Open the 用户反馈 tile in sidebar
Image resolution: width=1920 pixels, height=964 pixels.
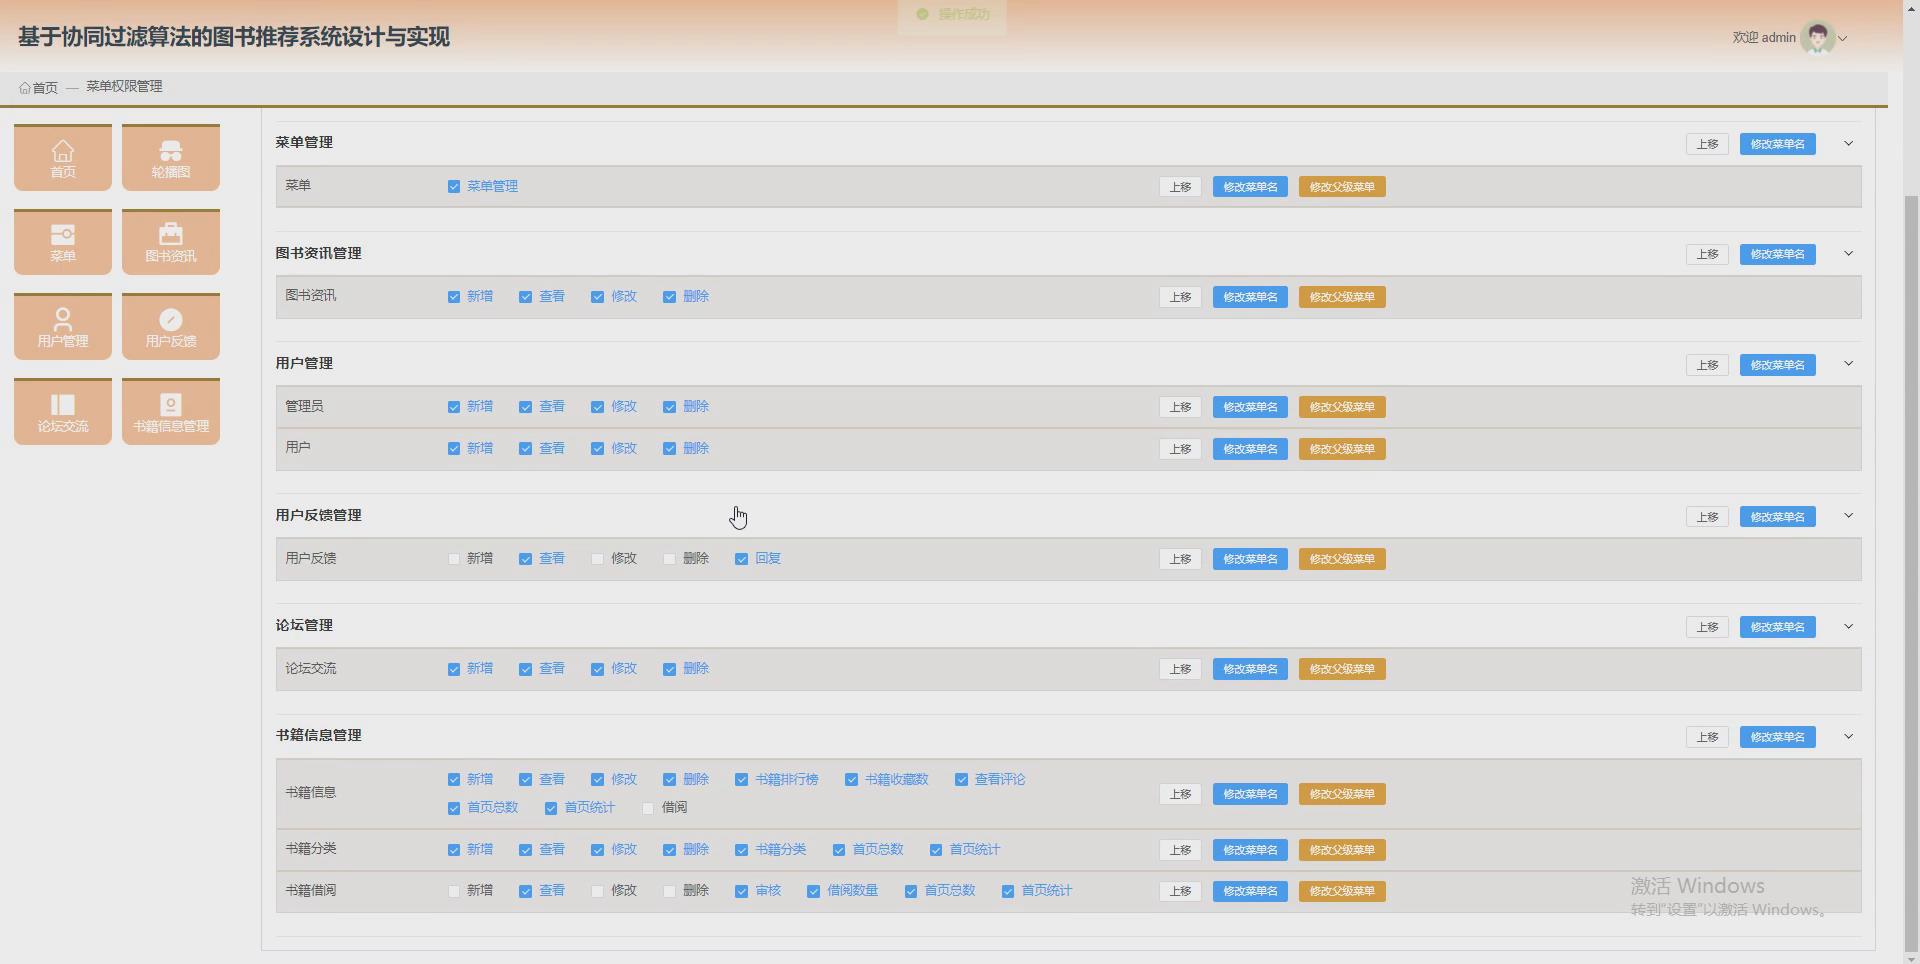[171, 326]
